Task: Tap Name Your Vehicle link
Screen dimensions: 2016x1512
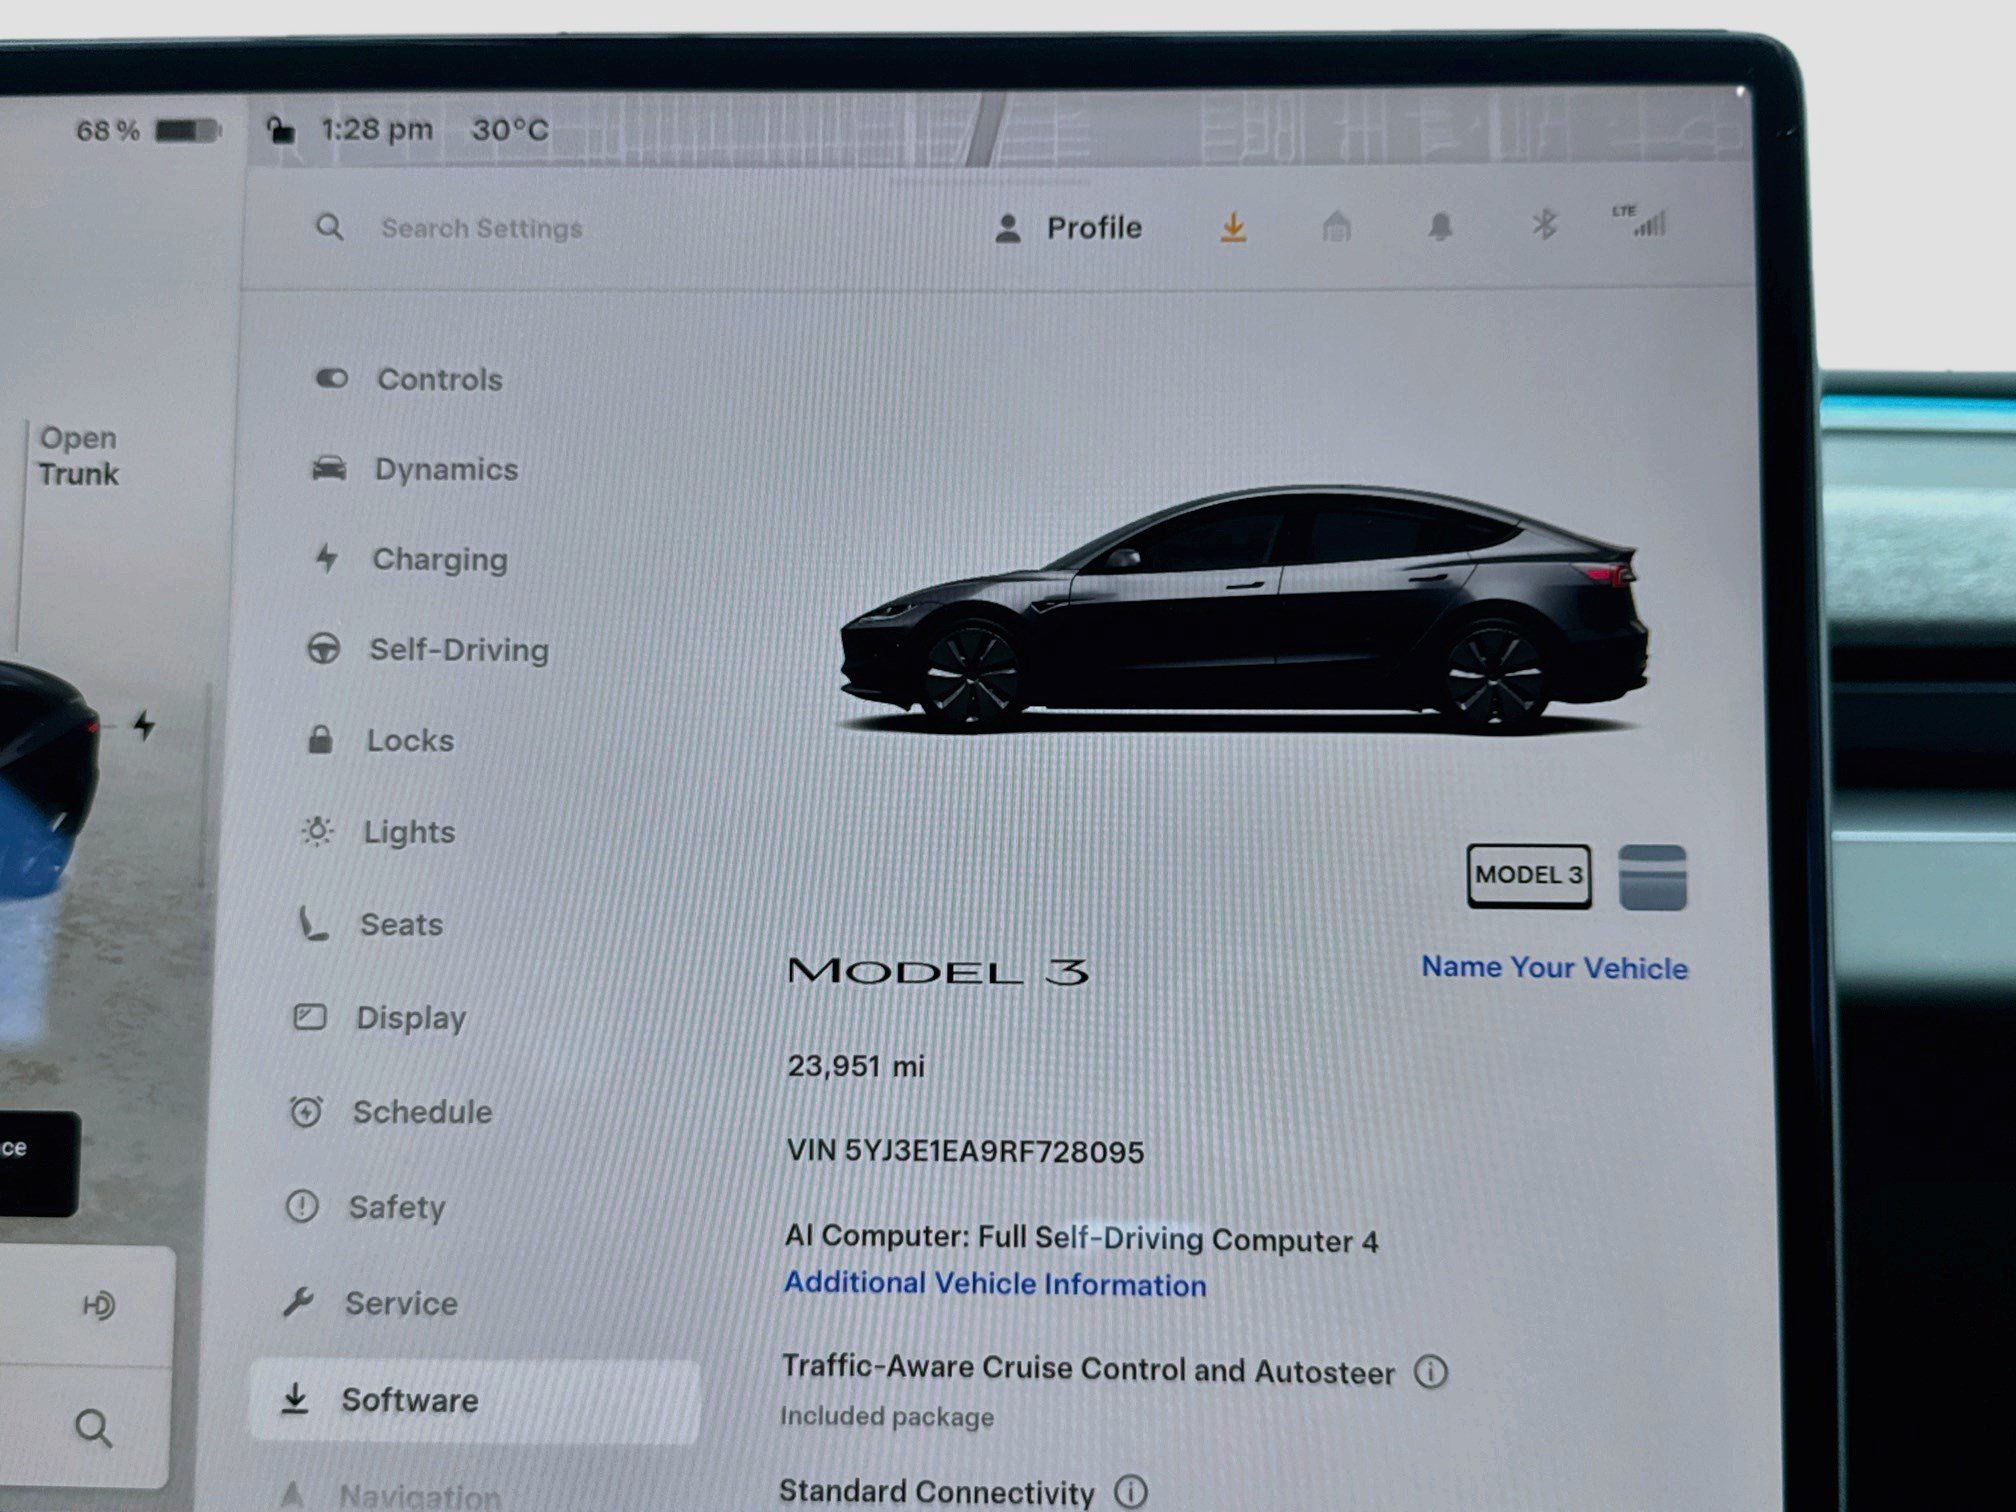Action: [1554, 967]
